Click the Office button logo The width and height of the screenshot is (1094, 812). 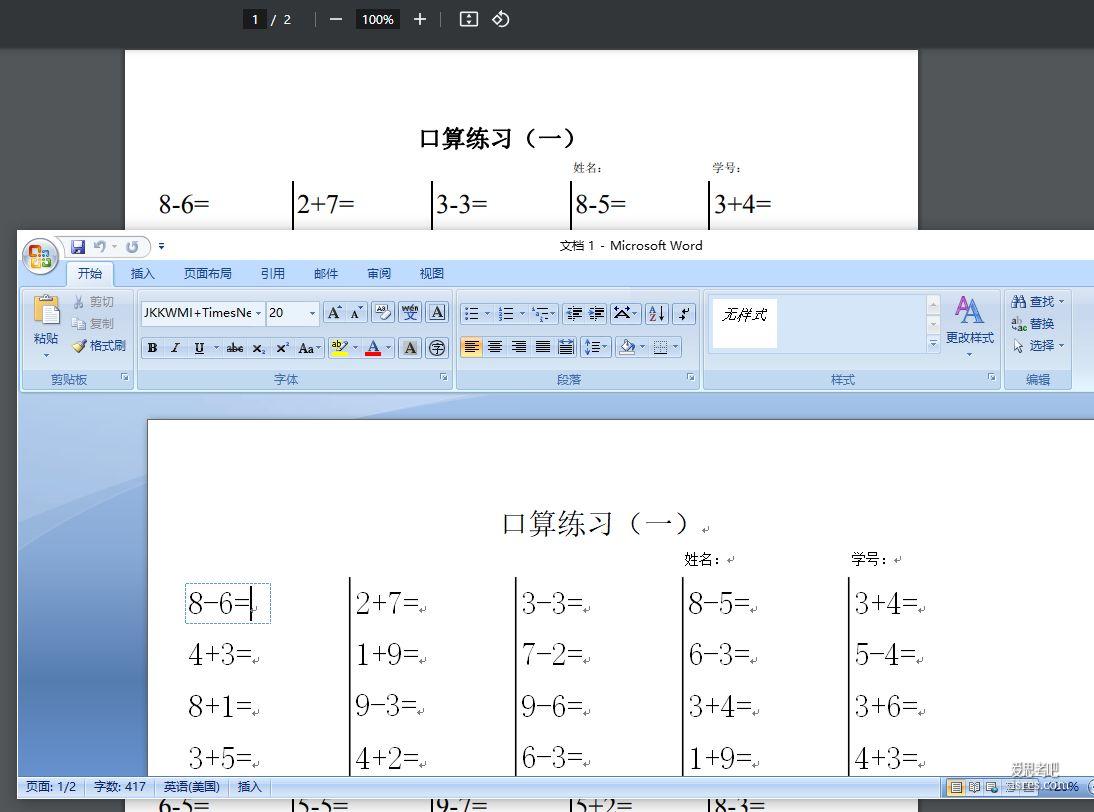pos(40,257)
